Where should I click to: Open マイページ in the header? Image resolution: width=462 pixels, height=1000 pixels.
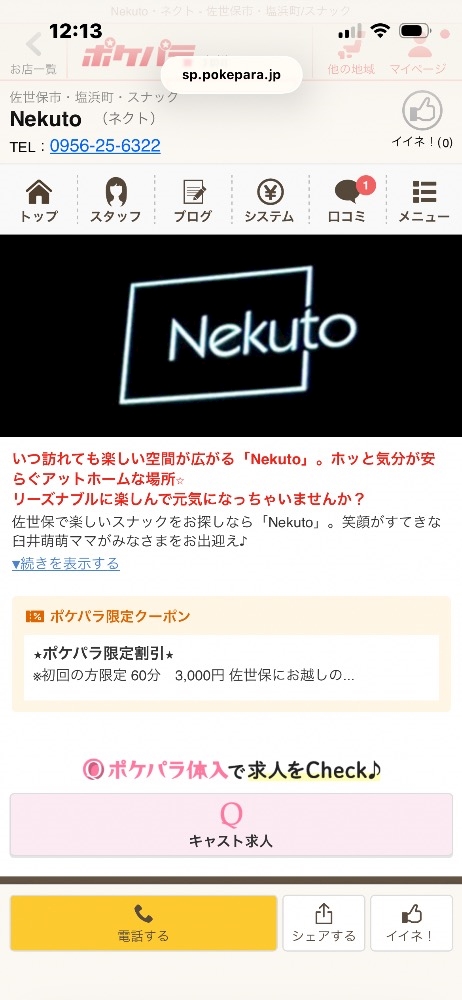click(x=418, y=54)
